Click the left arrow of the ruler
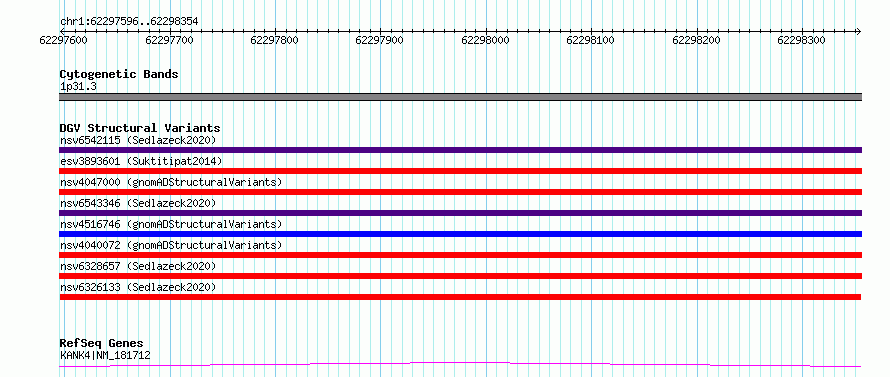 click(62, 31)
